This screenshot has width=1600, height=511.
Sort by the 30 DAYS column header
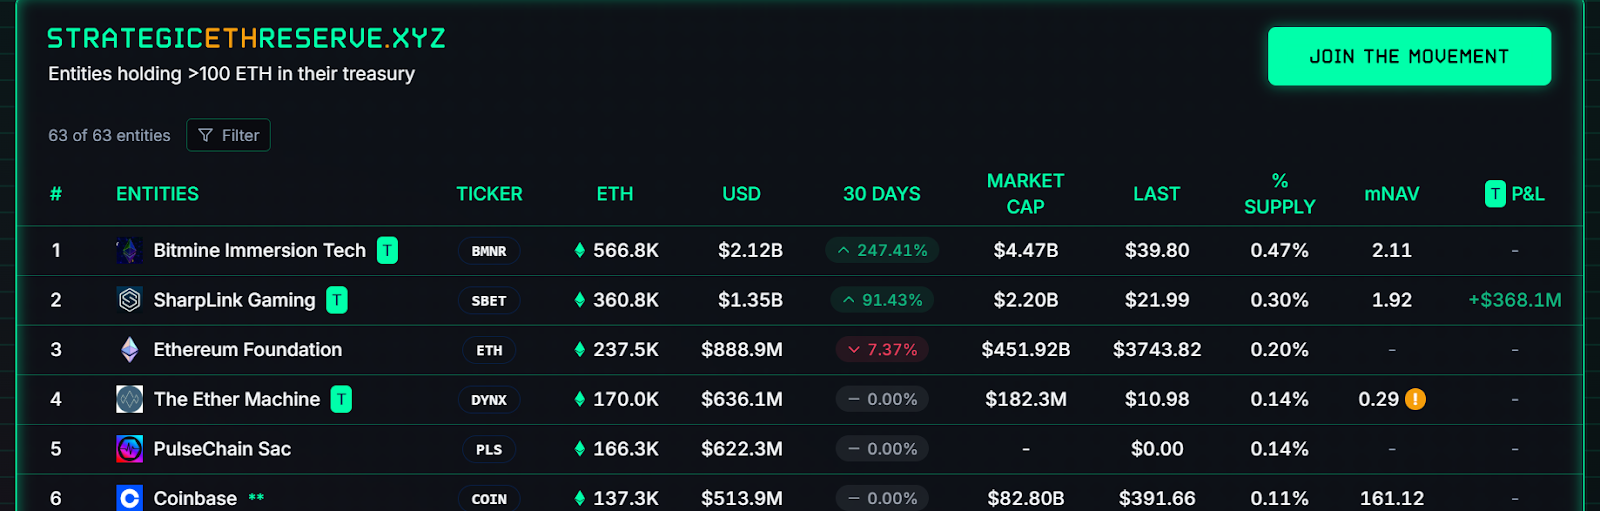pos(882,194)
